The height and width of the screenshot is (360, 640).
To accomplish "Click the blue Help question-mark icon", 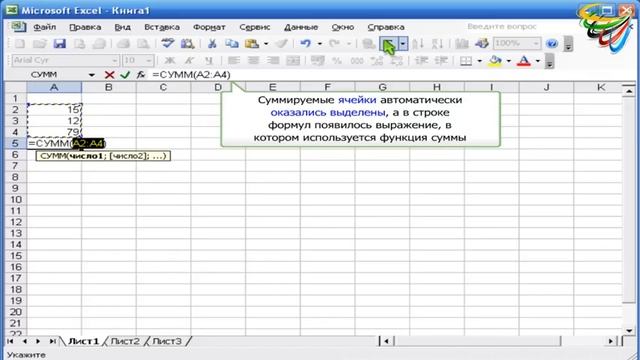I will point(551,44).
